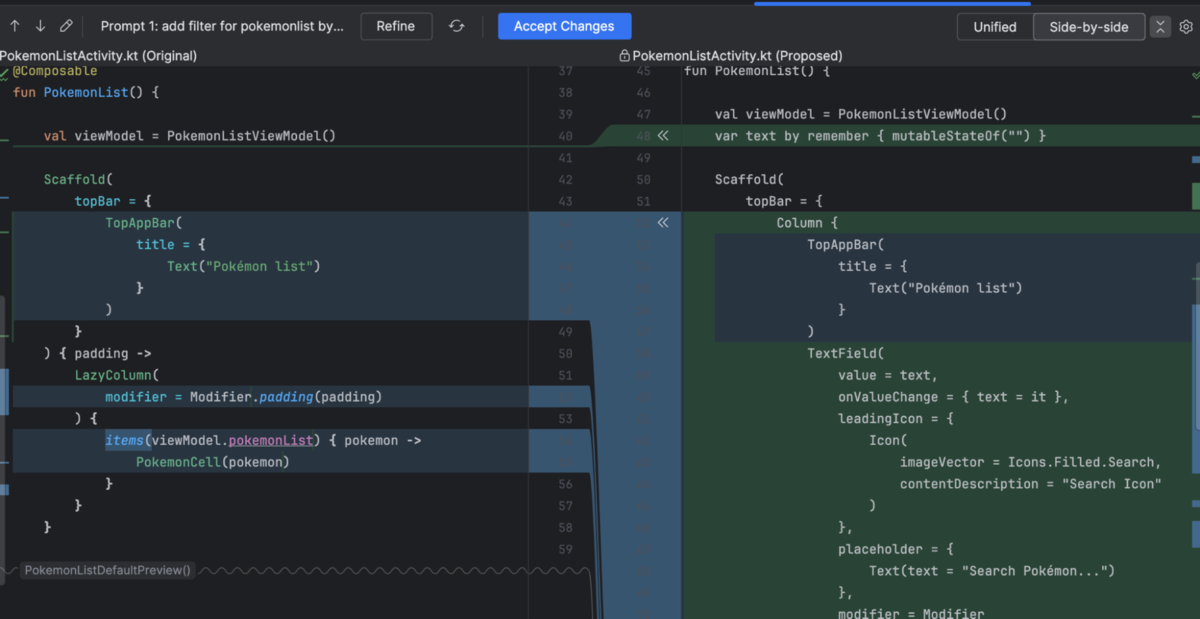Viewport: 1200px width, 619px height.
Task: Click 'placeholder = {' line
Action: (896, 549)
